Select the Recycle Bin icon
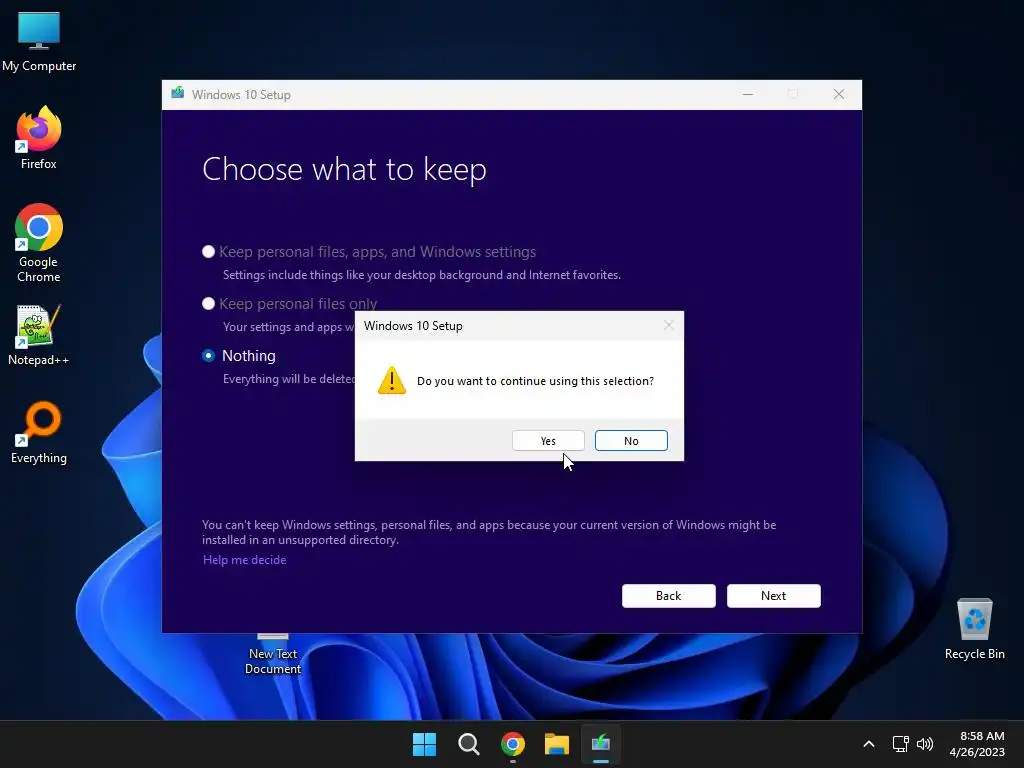The width and height of the screenshot is (1024, 768). (x=974, y=629)
